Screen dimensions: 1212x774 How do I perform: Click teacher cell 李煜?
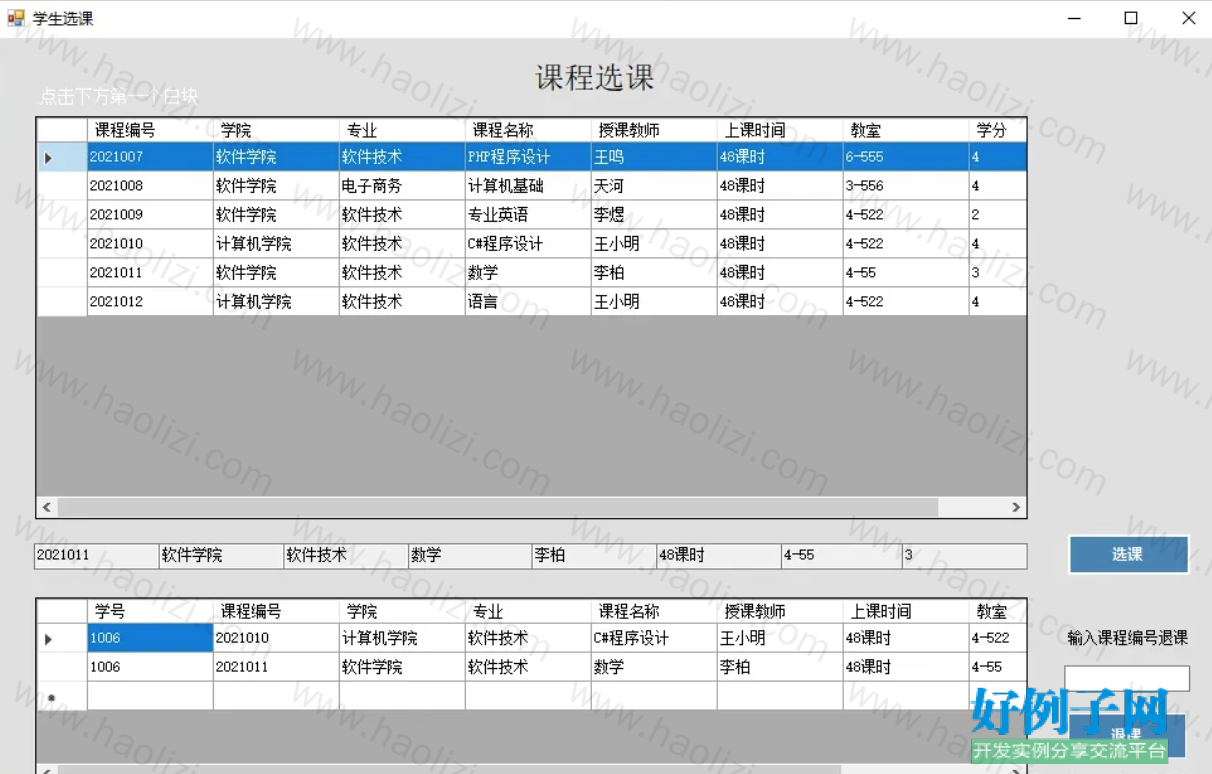tap(654, 215)
